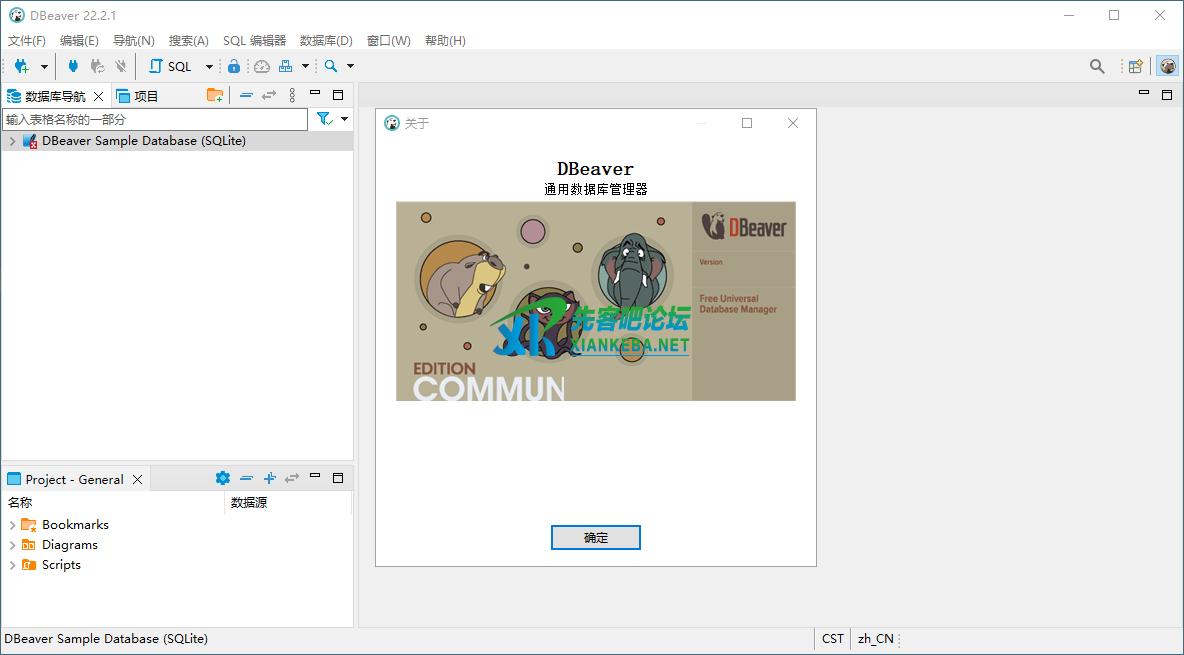Viewport: 1184px width, 655px height.
Task: Collapse all nodes in database navigator
Action: 246,95
